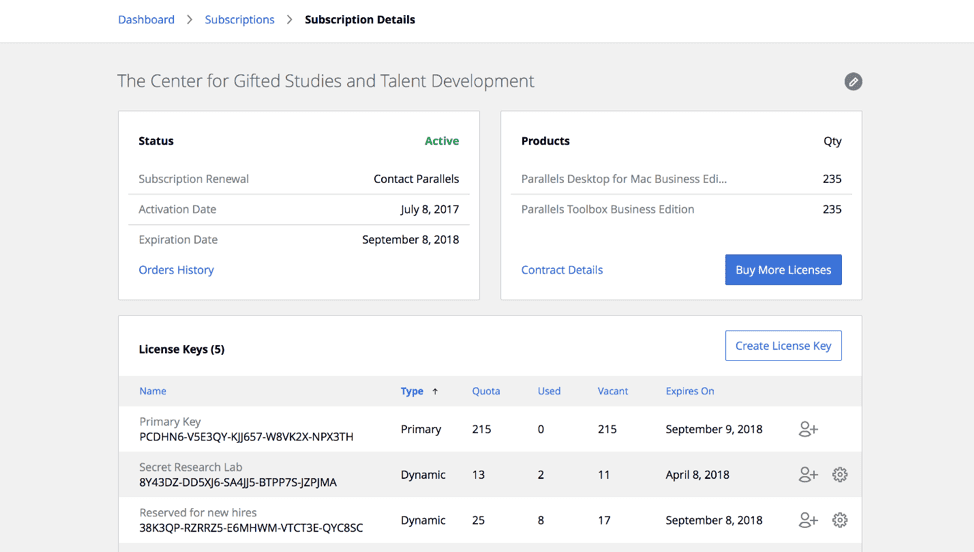Click add-user icon for Reserved for new hires
Screen dimensions: 974x552
[808, 520]
